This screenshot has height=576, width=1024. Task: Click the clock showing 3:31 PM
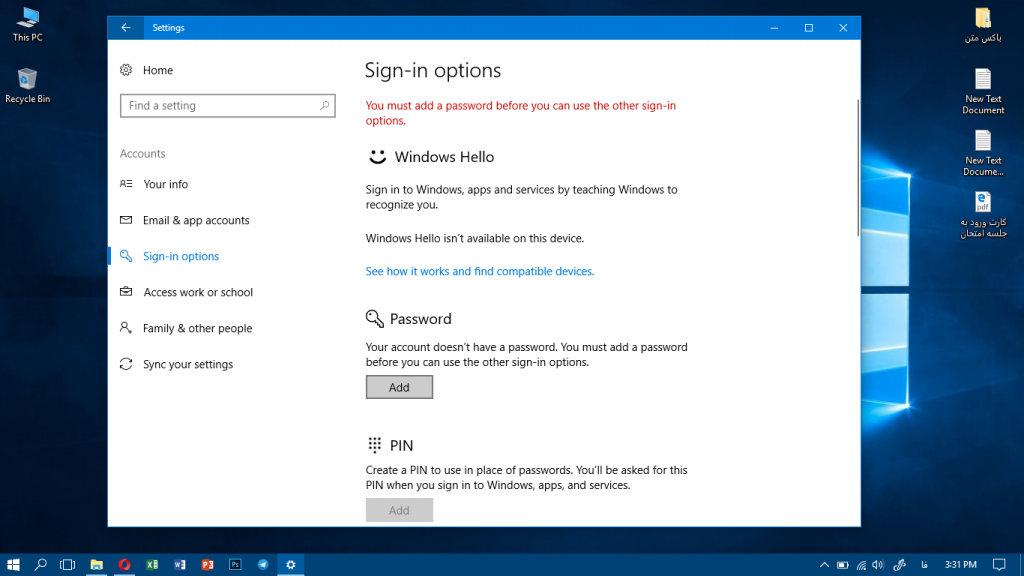click(x=961, y=565)
